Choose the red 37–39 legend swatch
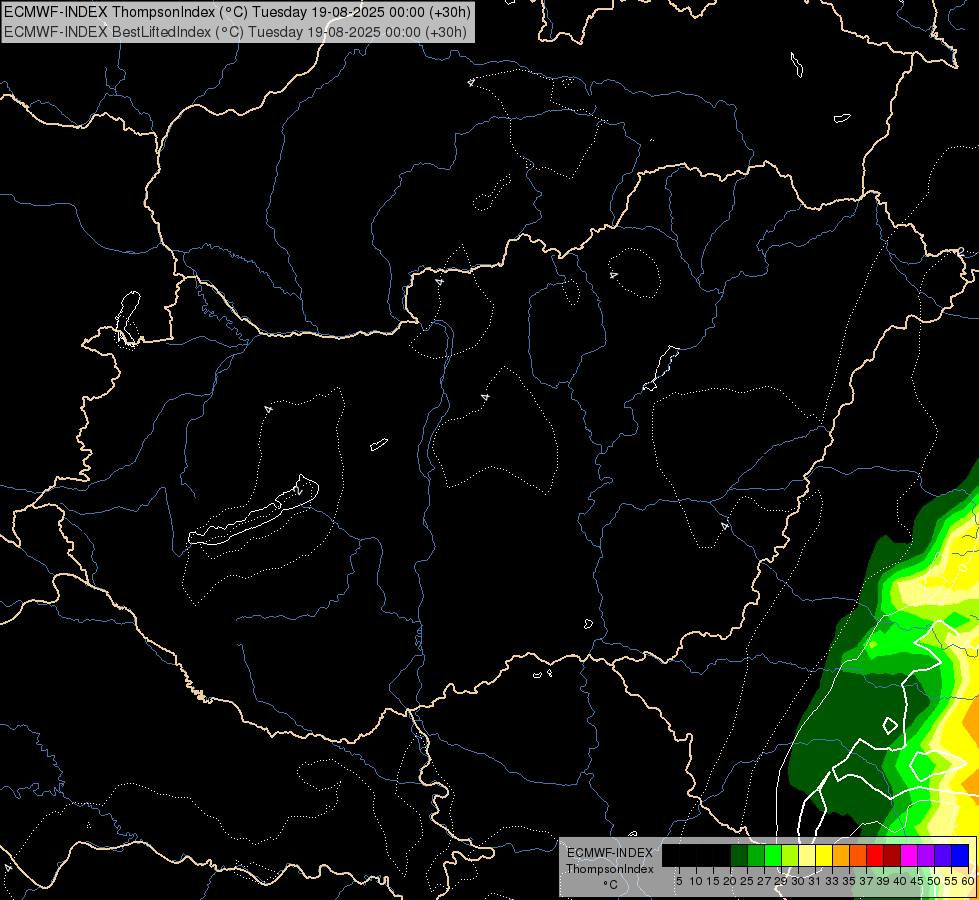 tap(875, 856)
